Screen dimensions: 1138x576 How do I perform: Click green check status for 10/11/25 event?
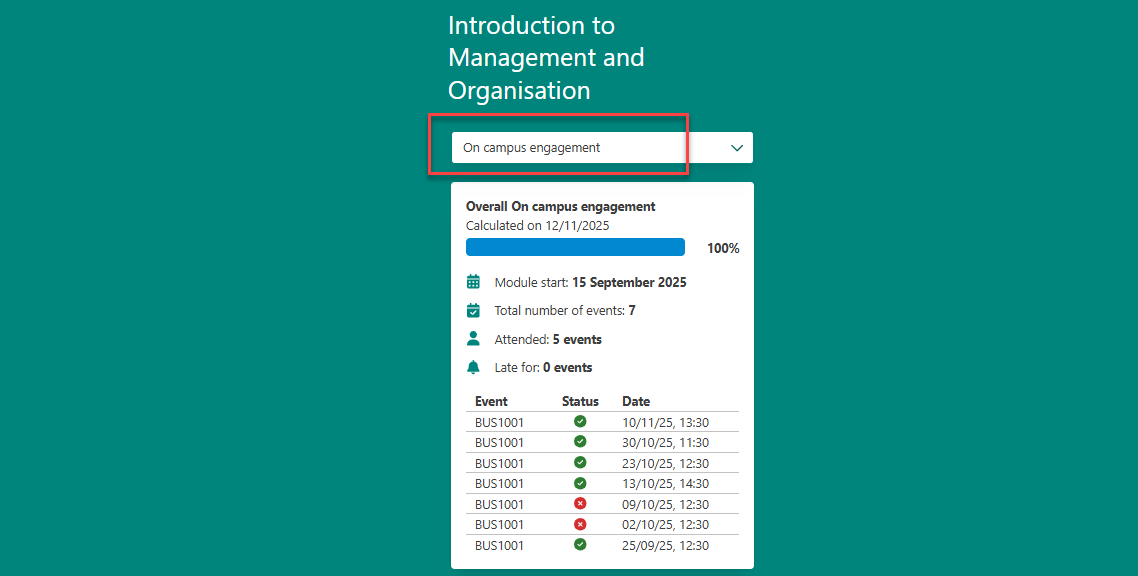[x=580, y=422]
